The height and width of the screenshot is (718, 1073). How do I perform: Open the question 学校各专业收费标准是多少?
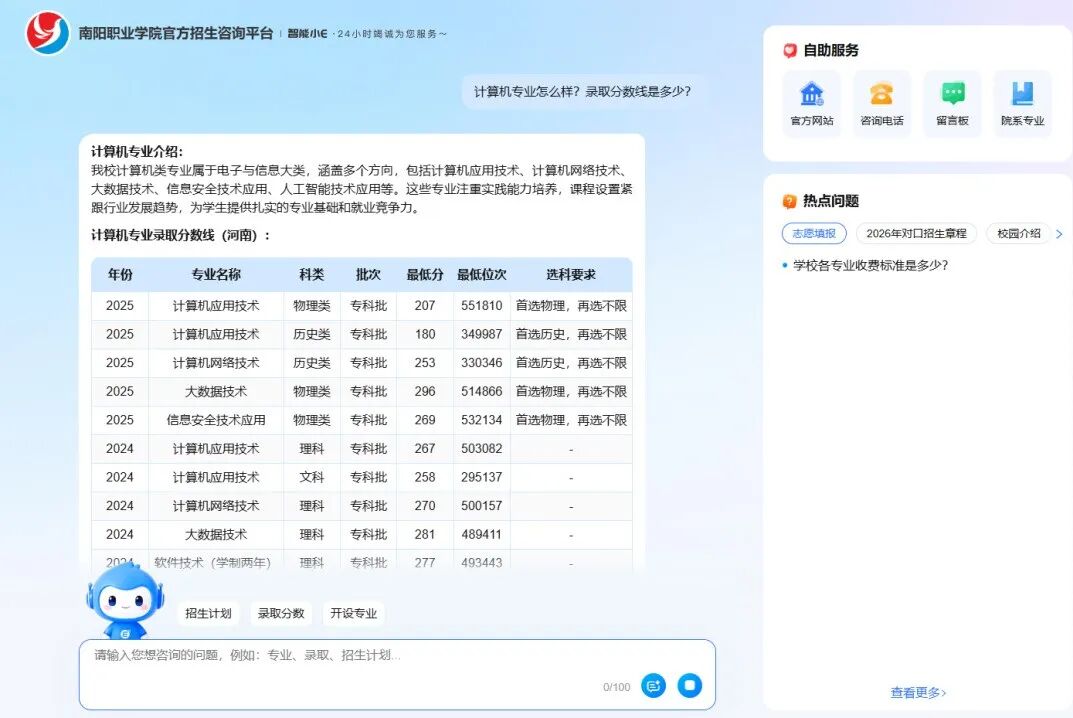(870, 265)
